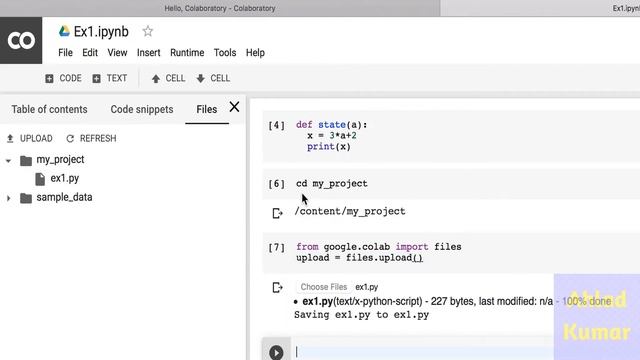The width and height of the screenshot is (640, 360).
Task: Click REFRESH in the Files panel
Action: click(91, 138)
